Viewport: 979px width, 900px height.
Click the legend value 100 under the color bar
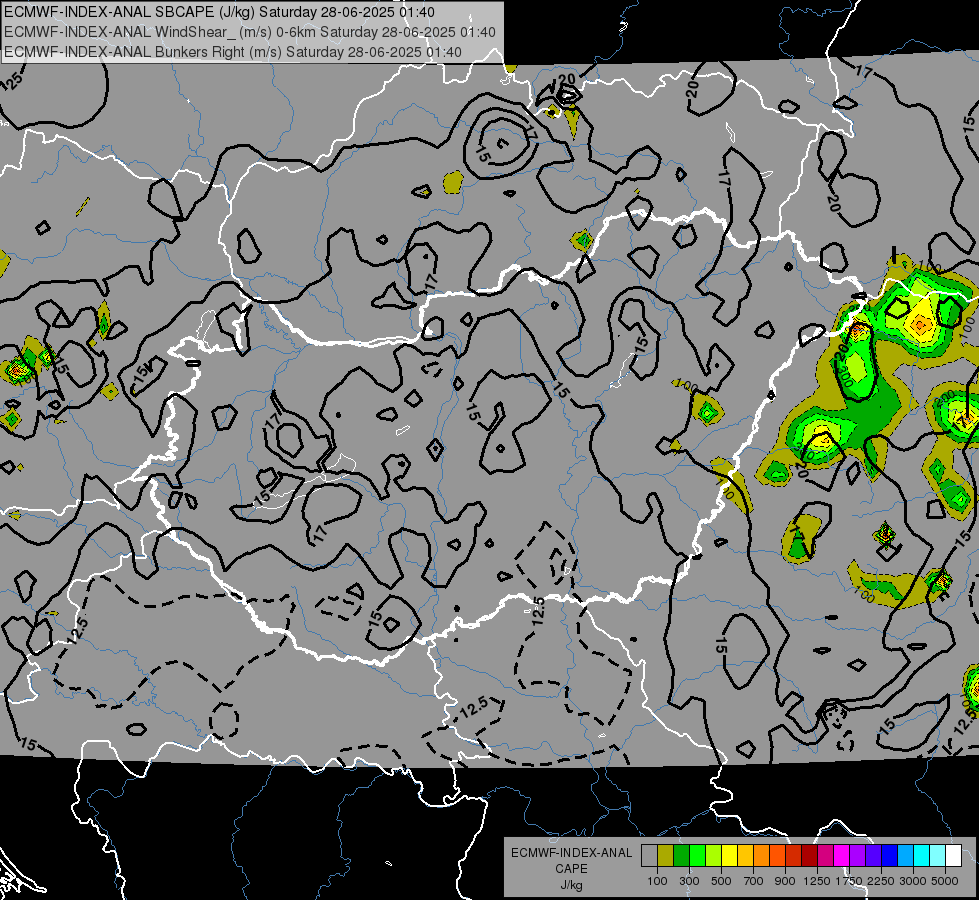[x=657, y=881]
